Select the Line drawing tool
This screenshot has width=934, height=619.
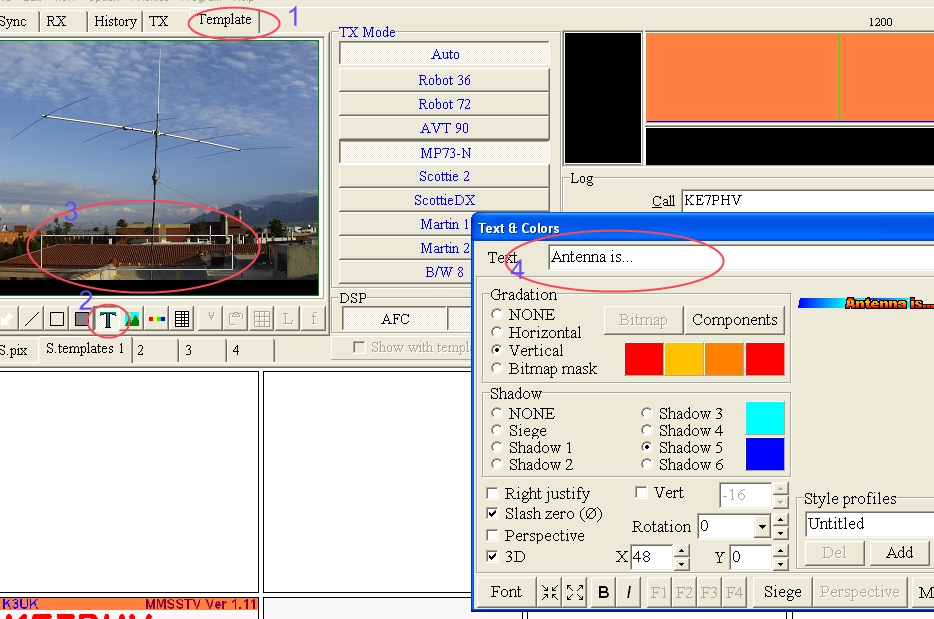[33, 319]
